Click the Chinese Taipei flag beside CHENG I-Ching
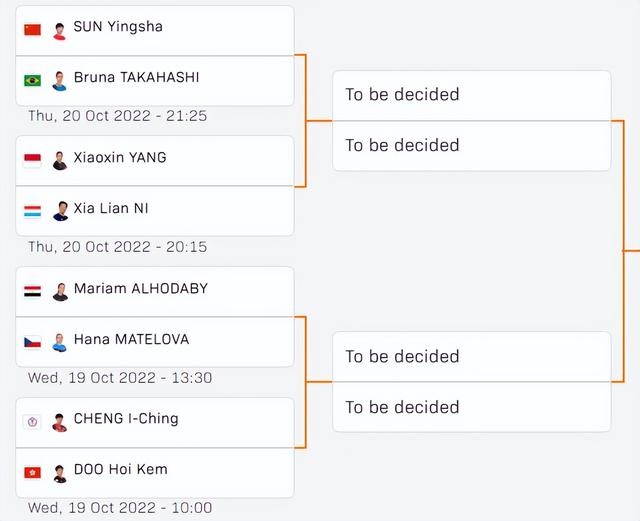The width and height of the screenshot is (640, 521). pos(32,422)
